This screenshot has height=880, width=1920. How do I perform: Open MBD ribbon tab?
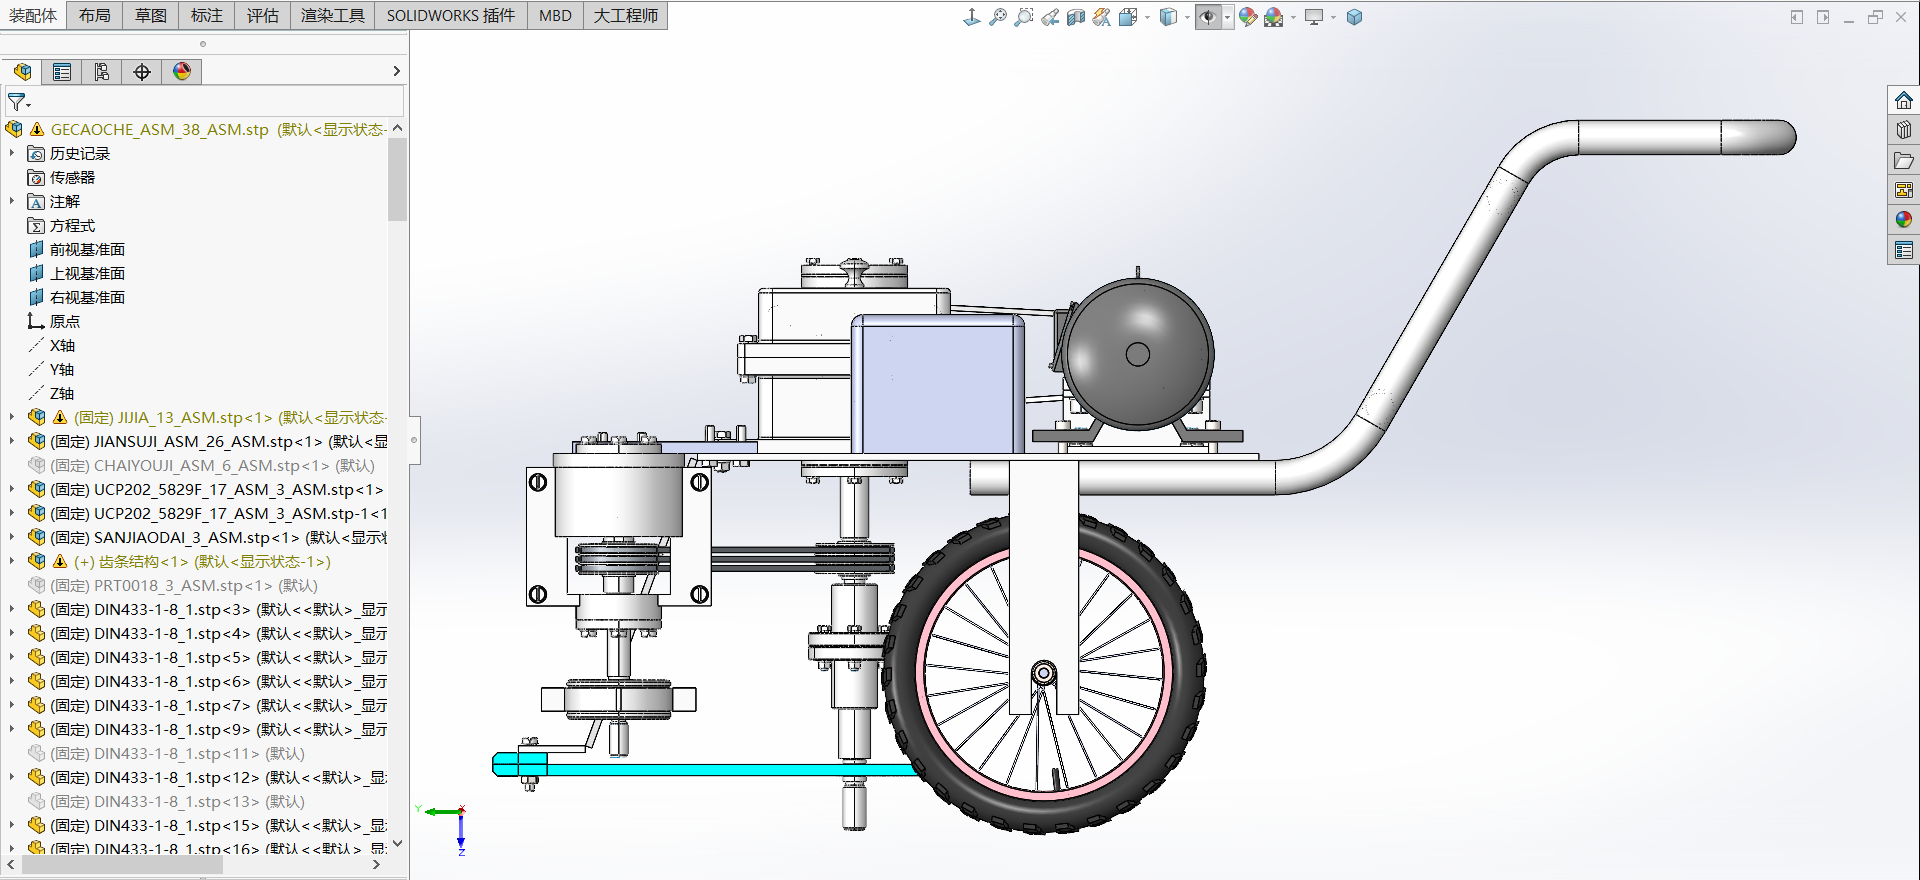(555, 15)
